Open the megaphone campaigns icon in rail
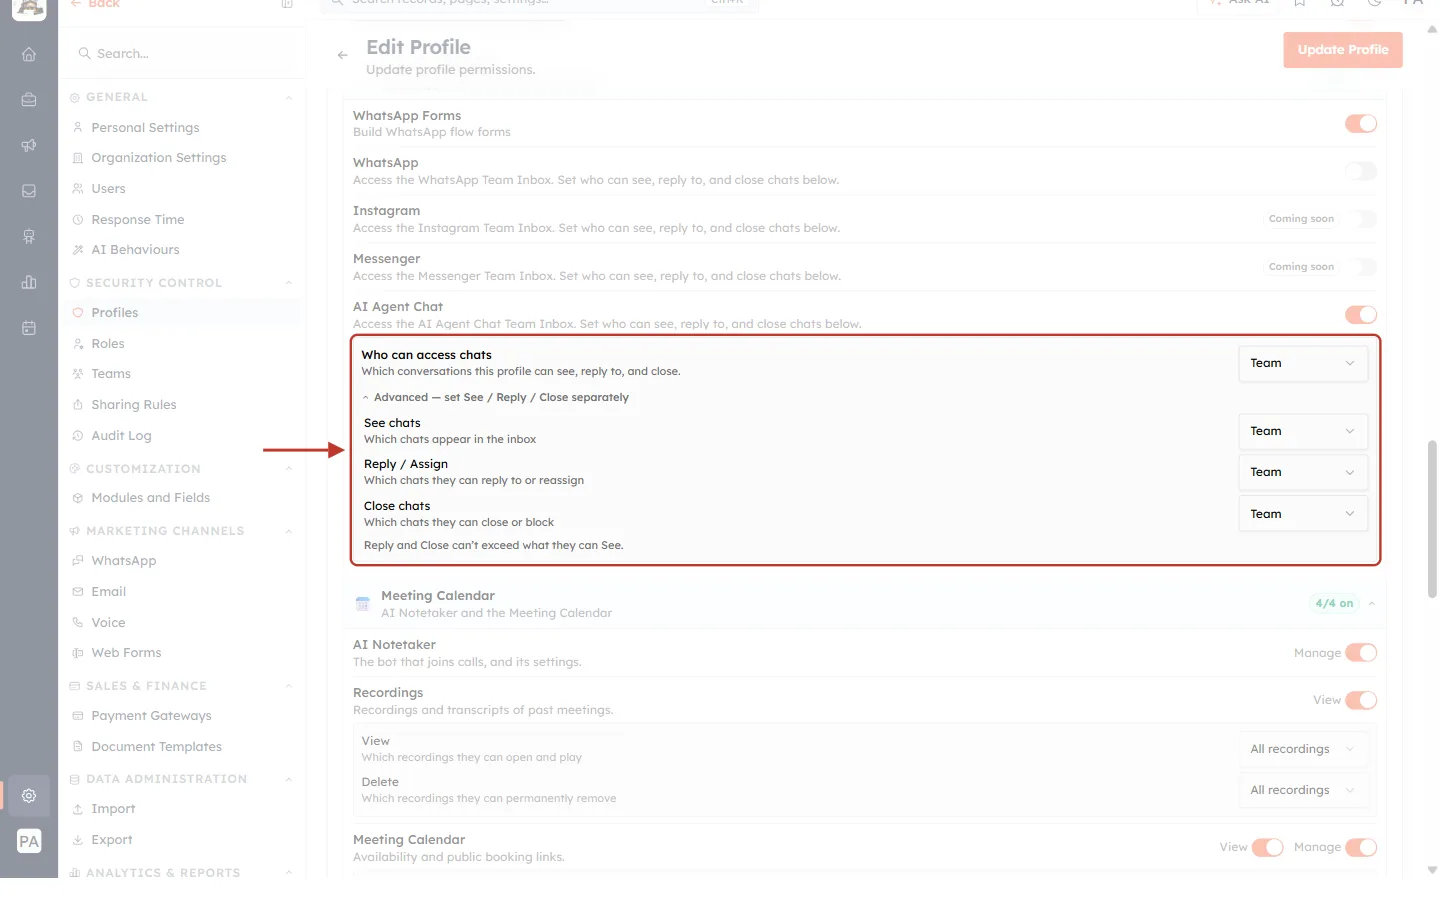The image size is (1440, 900). click(x=29, y=145)
